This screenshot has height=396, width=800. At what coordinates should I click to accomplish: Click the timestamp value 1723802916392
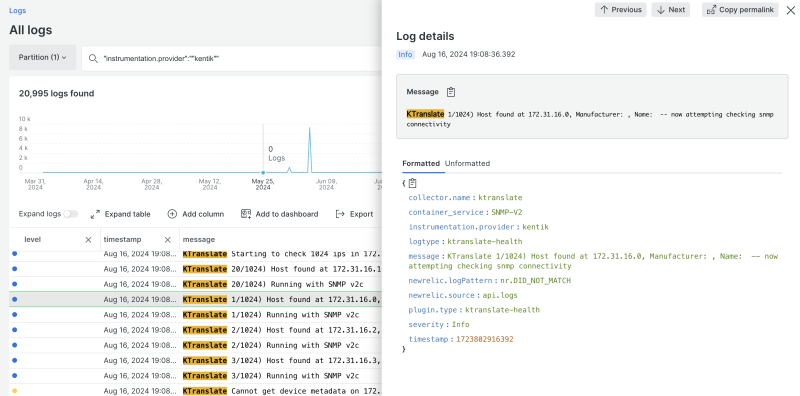[x=485, y=339]
